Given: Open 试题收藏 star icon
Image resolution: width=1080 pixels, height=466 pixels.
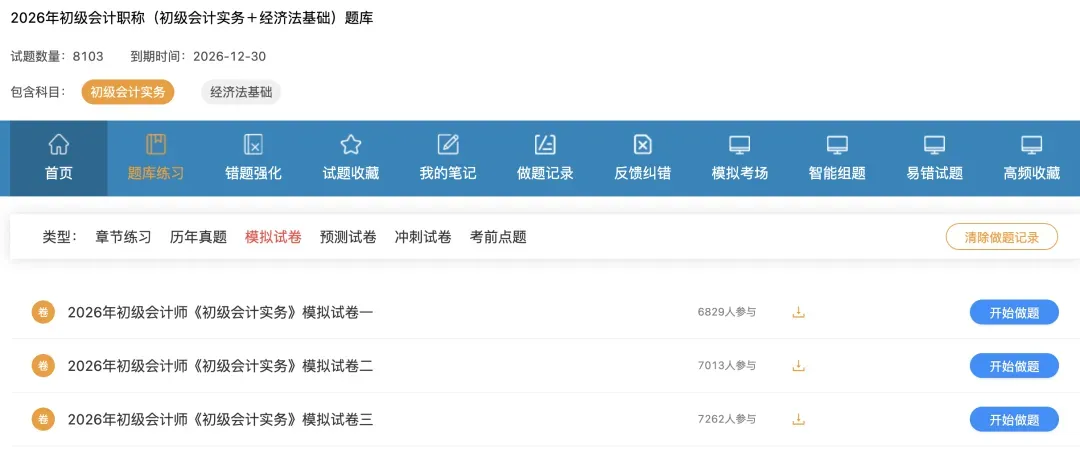Looking at the screenshot, I should tap(351, 145).
